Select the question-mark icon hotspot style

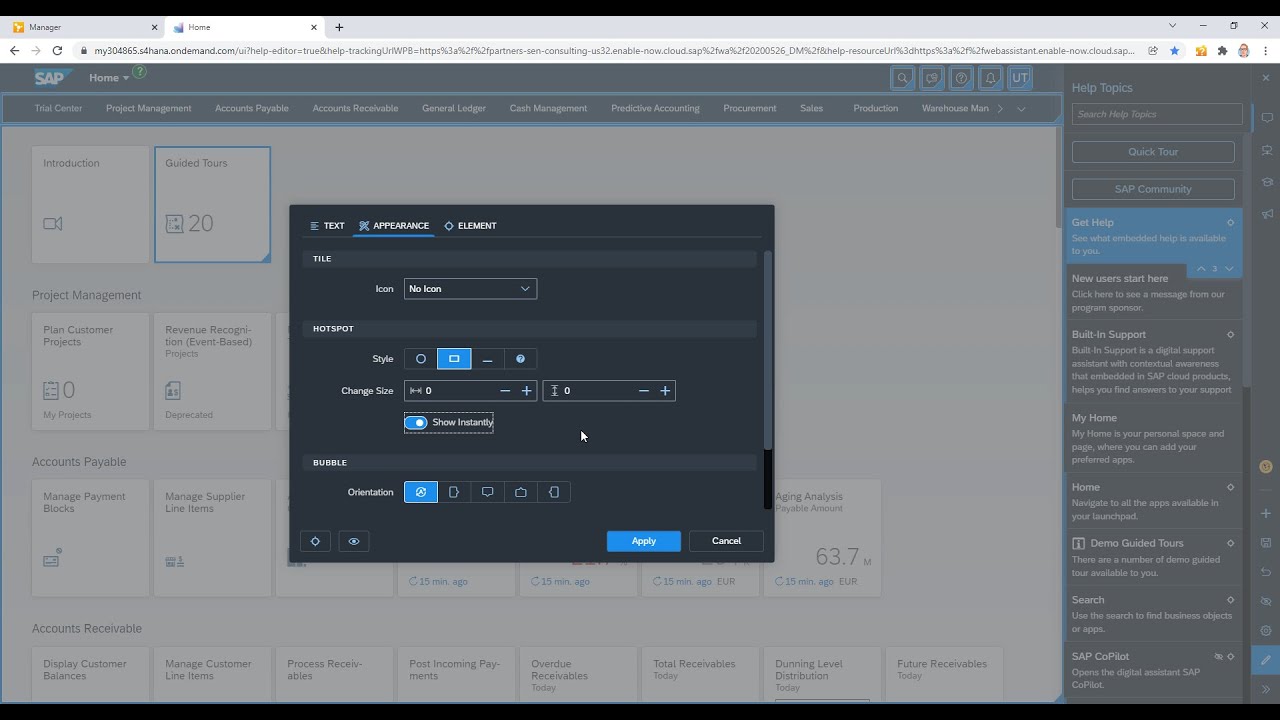click(520, 359)
